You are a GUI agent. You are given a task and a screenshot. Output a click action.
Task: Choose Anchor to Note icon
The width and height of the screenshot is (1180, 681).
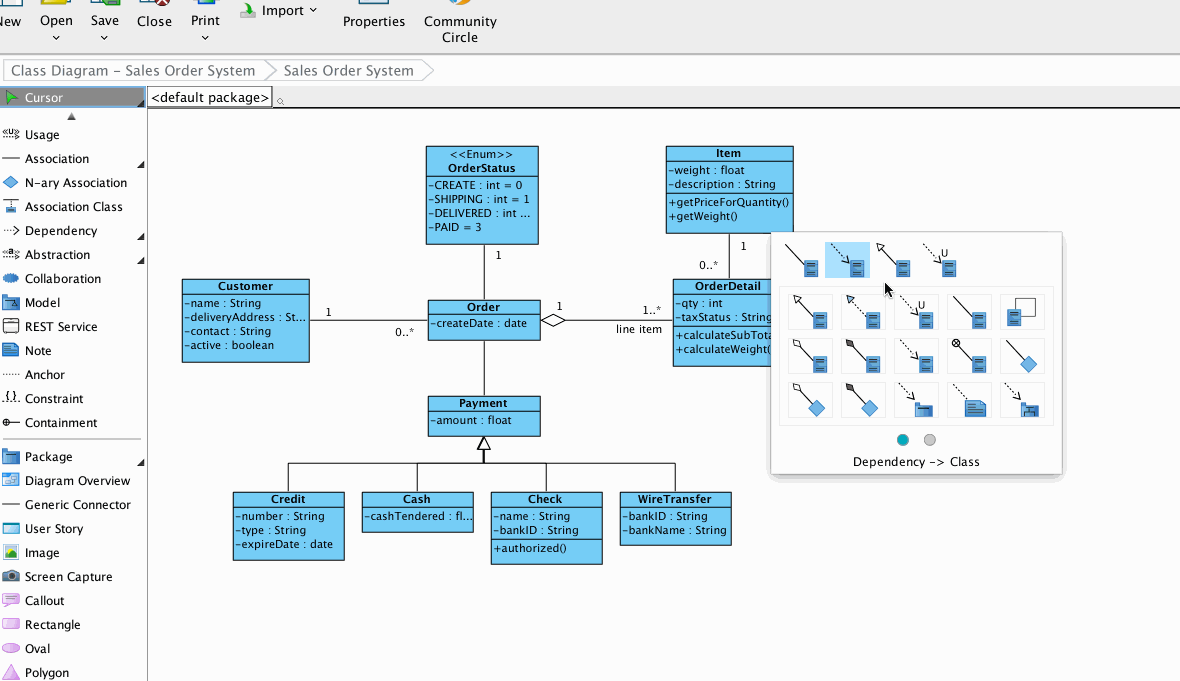pyautogui.click(x=969, y=400)
